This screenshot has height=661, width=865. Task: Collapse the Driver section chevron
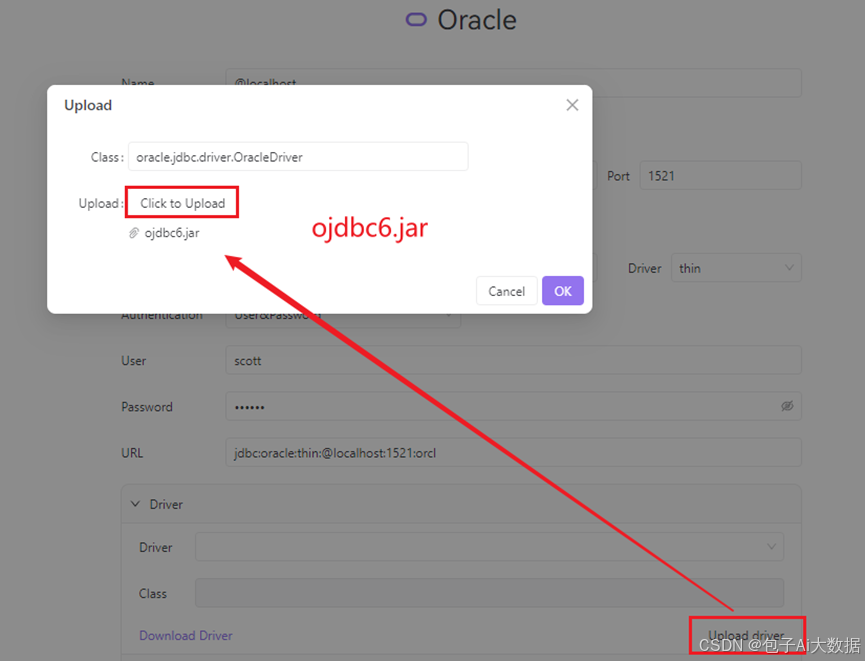(x=135, y=504)
